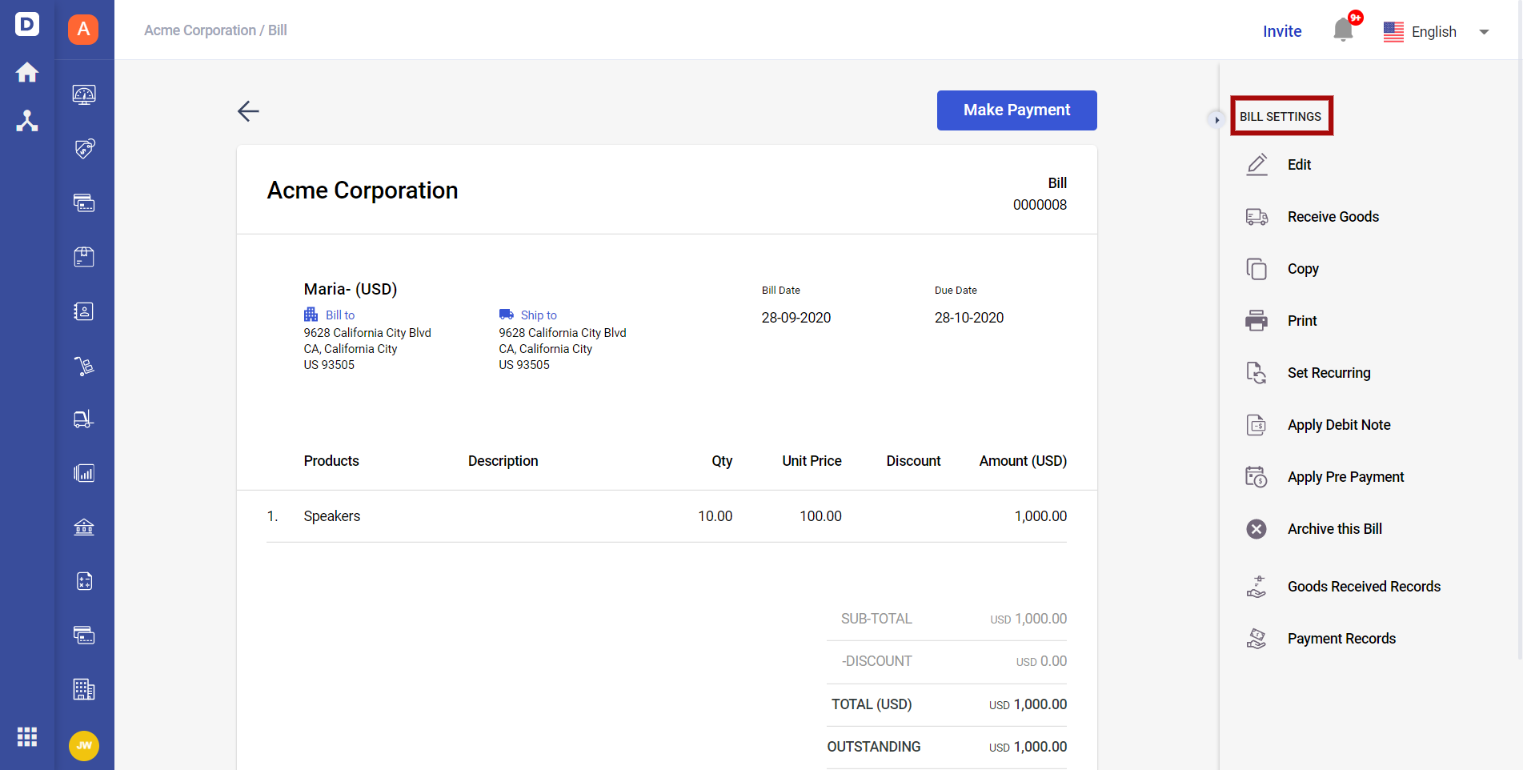Click the quantity 10.00 cell

(715, 517)
